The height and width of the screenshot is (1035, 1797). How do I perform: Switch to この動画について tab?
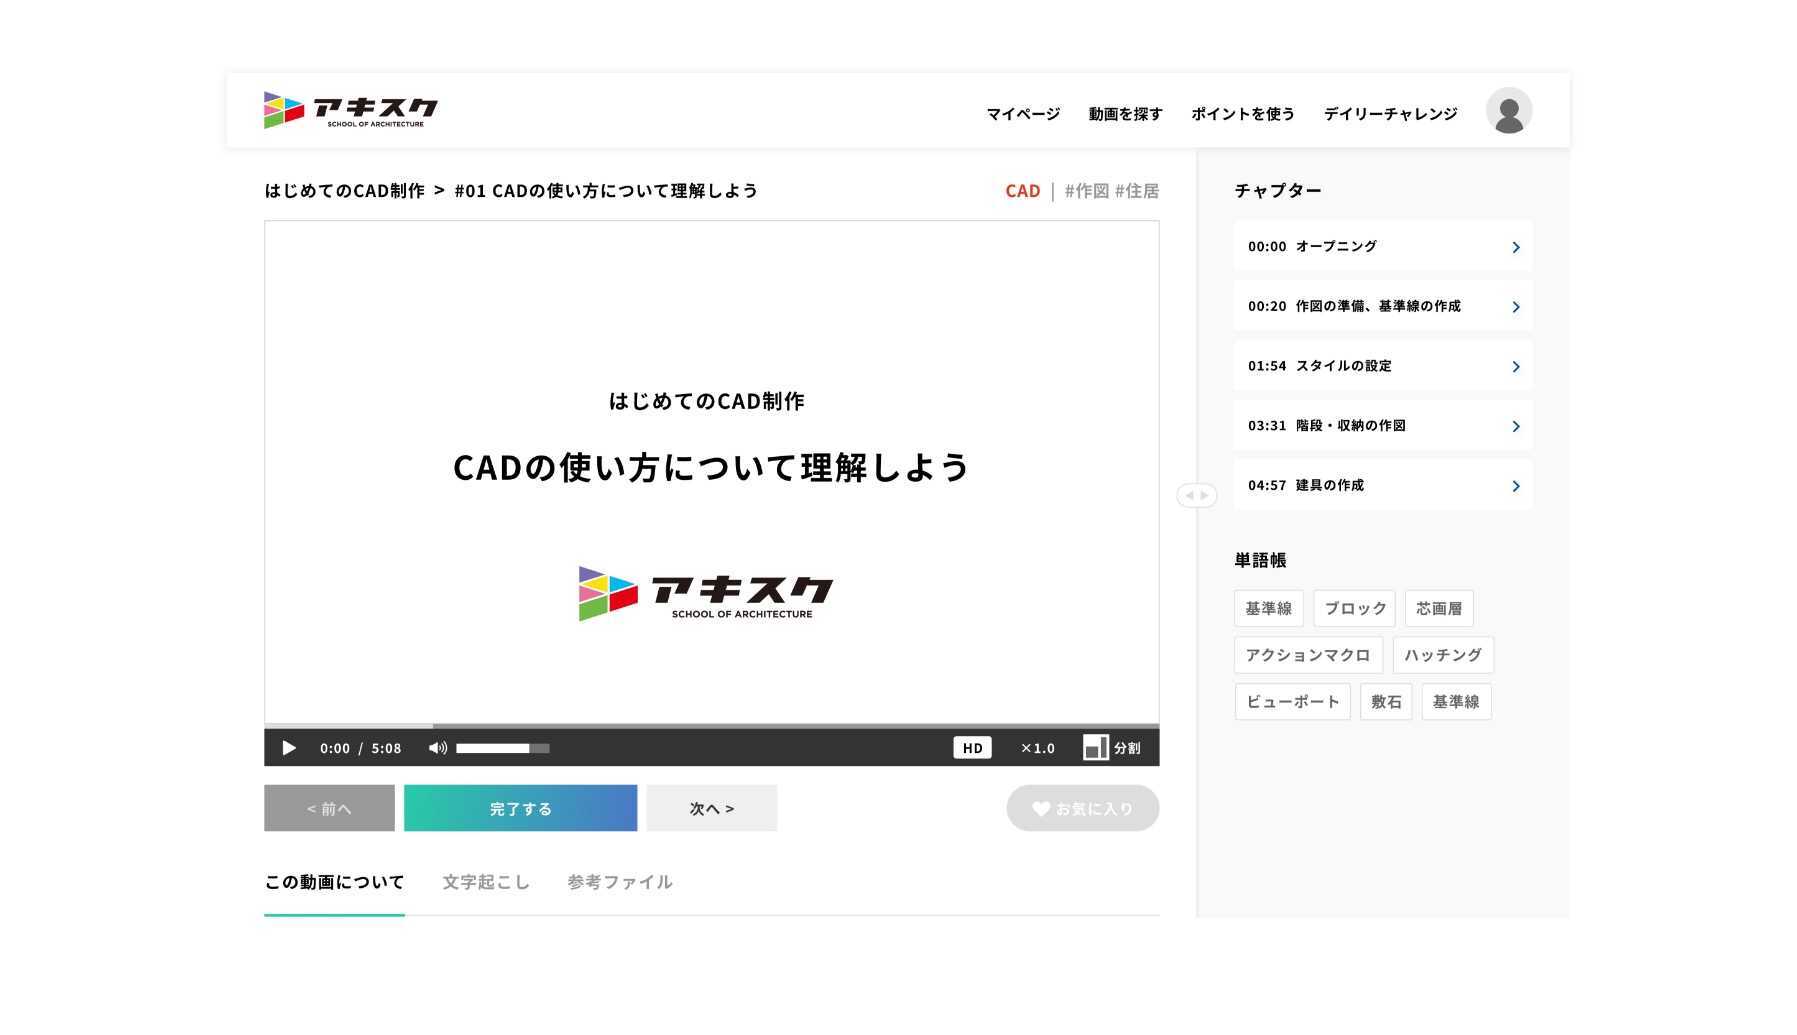334,883
